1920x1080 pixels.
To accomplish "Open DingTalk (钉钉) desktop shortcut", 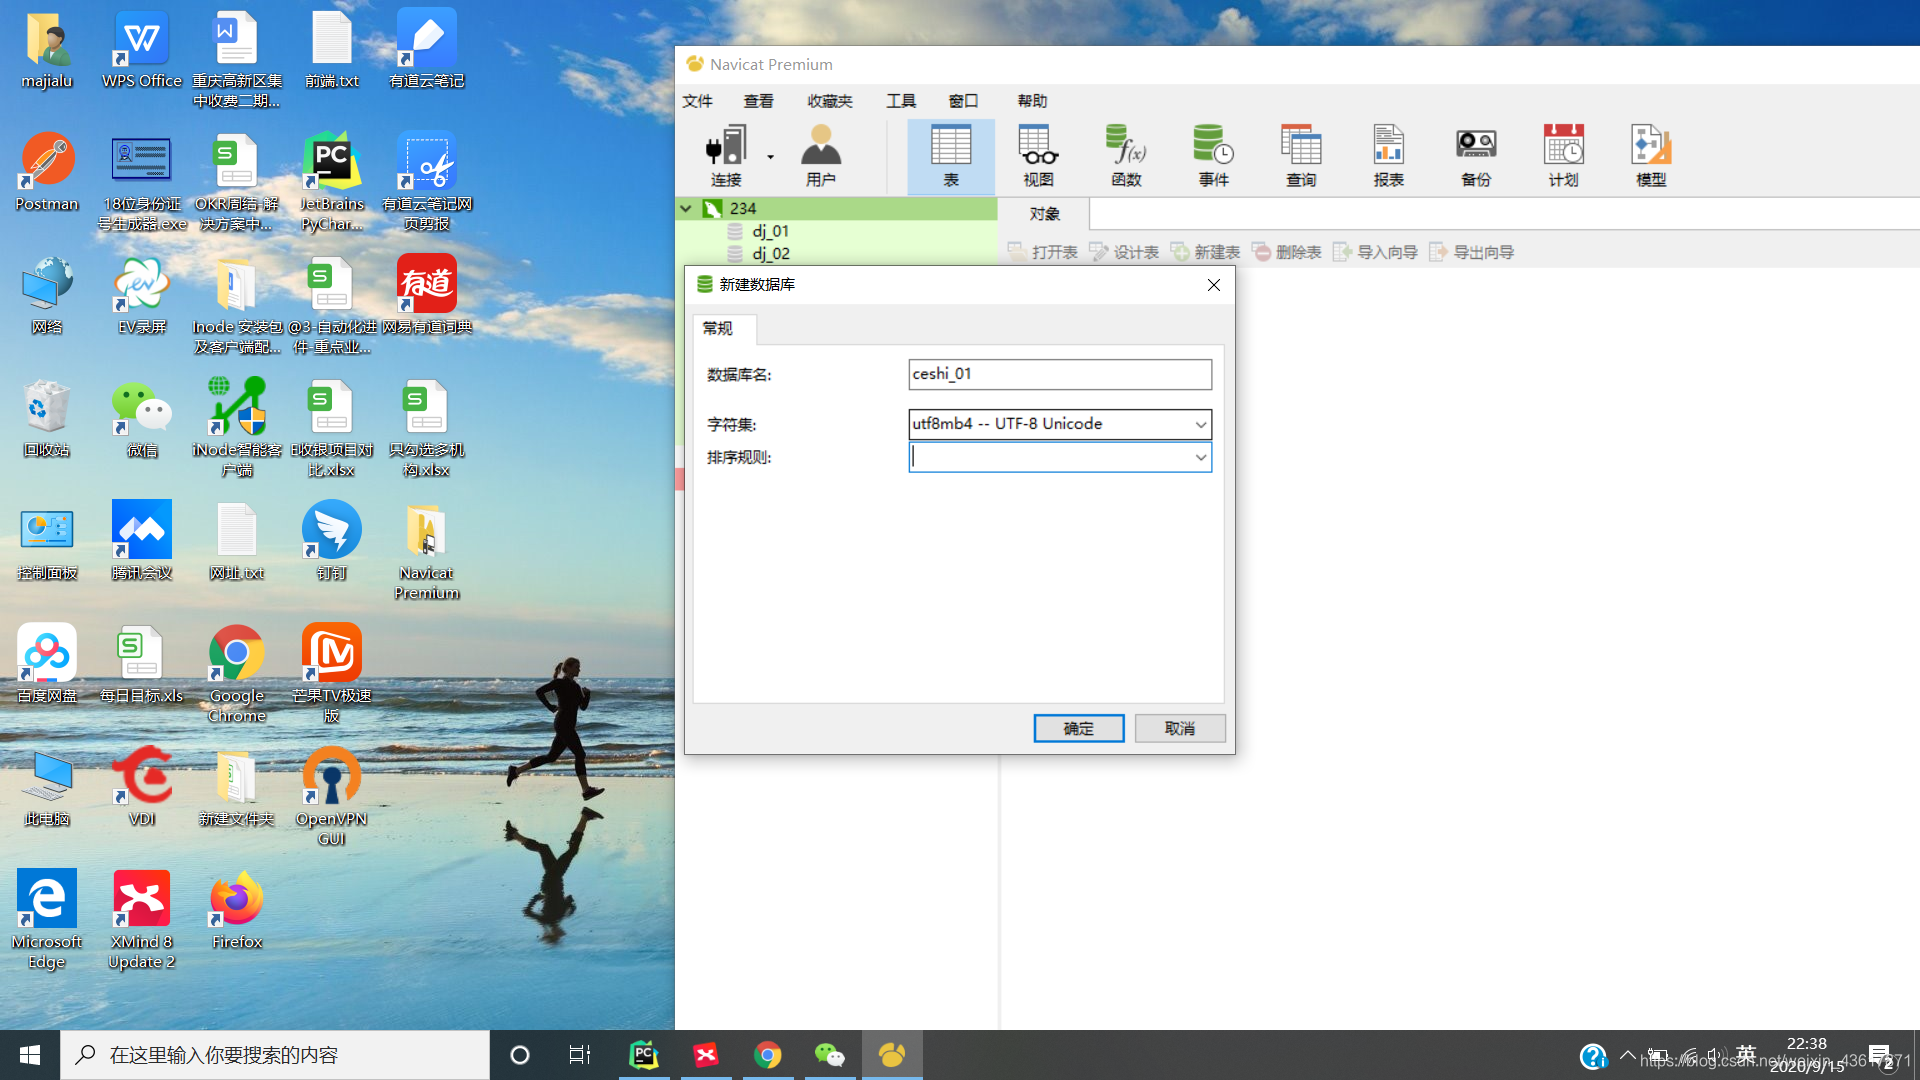I will point(332,541).
